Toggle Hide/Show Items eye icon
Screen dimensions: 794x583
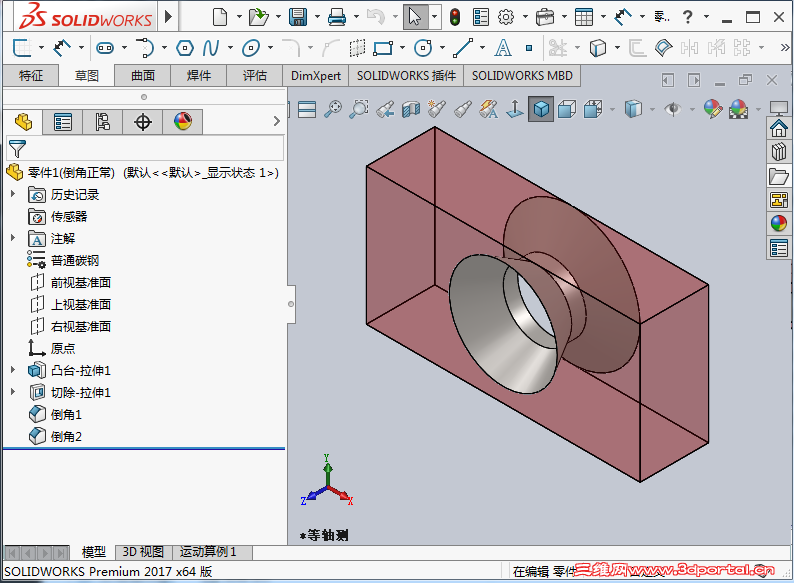(x=673, y=109)
